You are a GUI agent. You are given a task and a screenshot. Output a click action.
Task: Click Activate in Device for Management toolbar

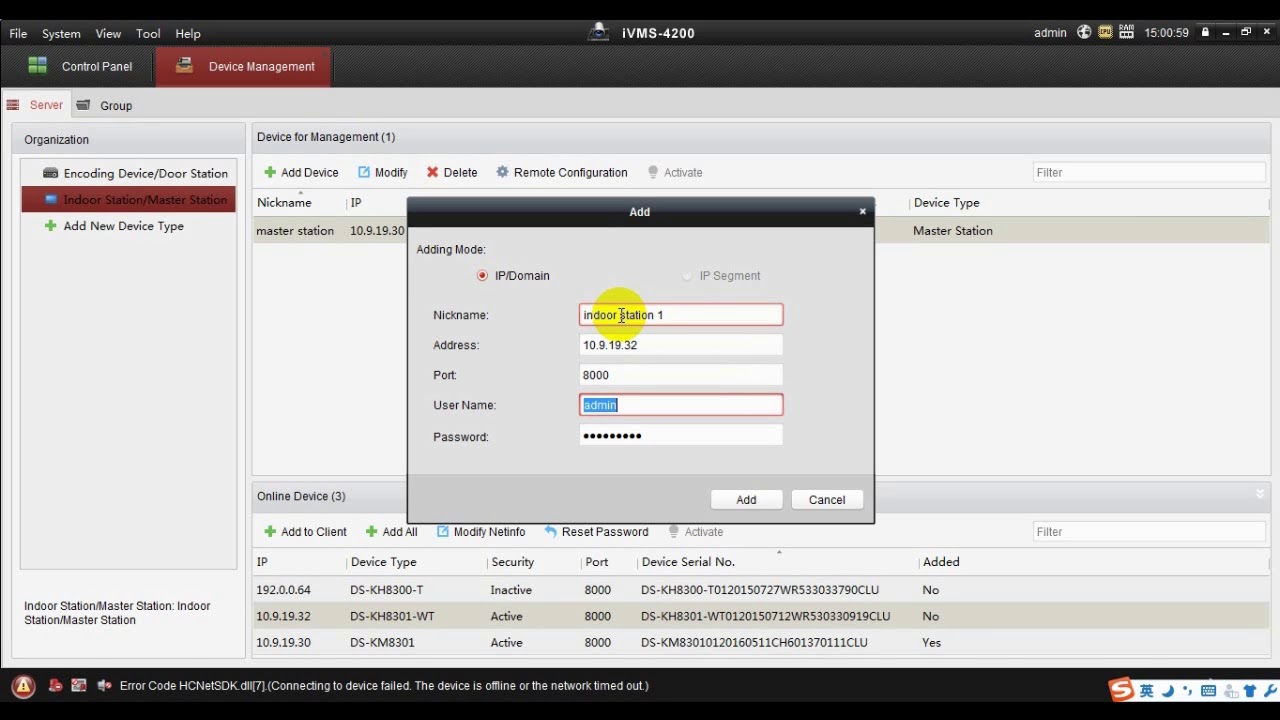click(x=675, y=172)
